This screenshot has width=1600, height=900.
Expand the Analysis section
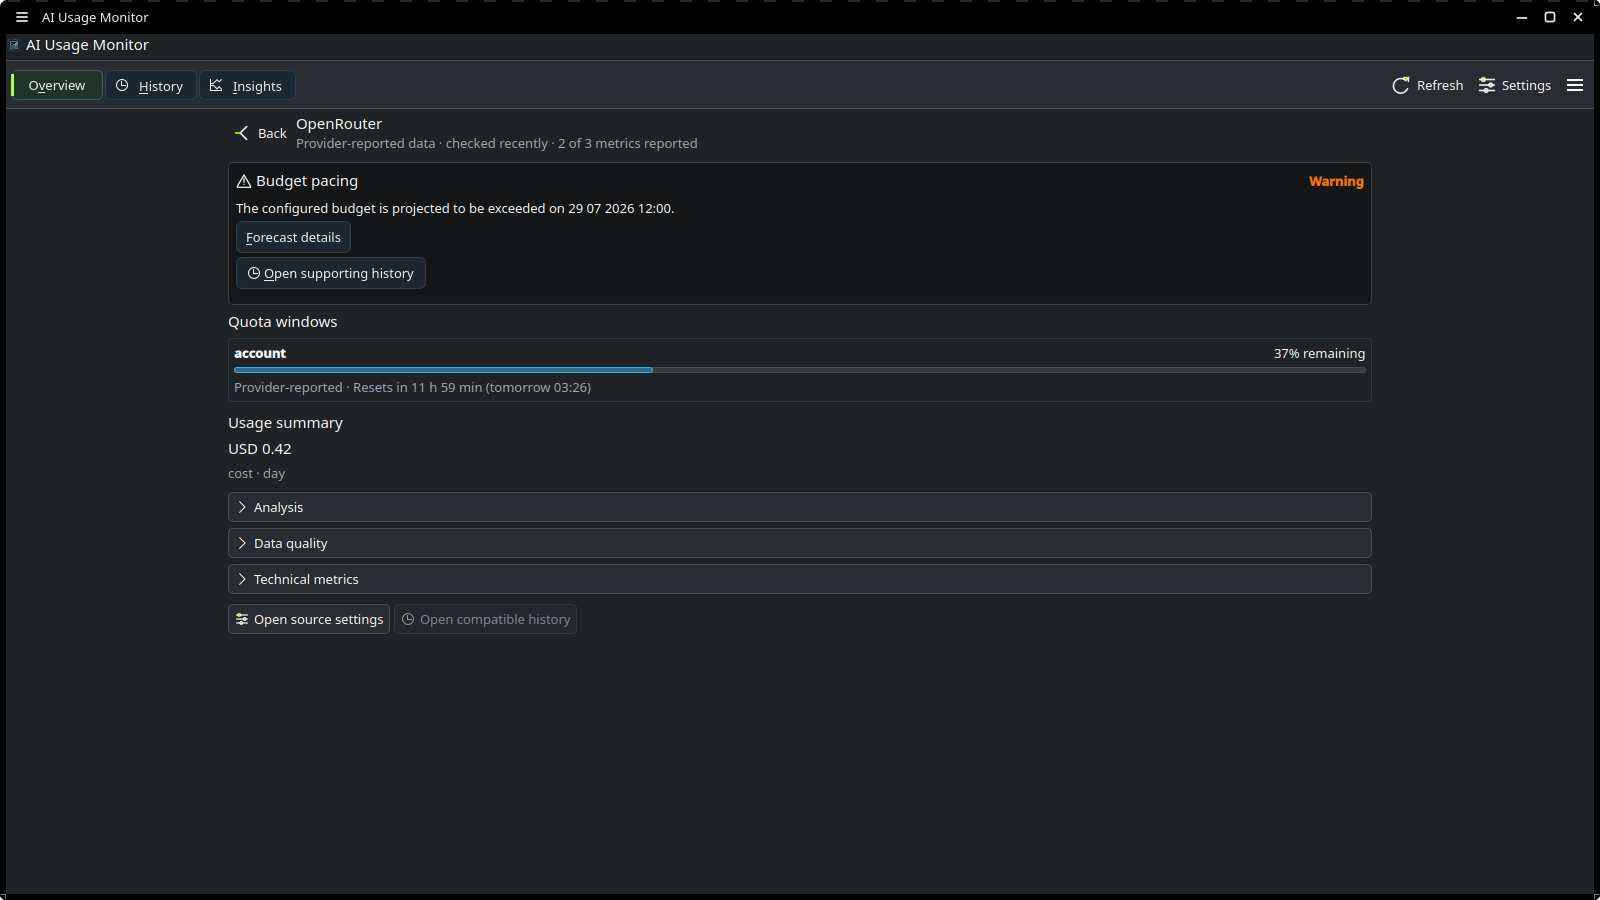(800, 508)
